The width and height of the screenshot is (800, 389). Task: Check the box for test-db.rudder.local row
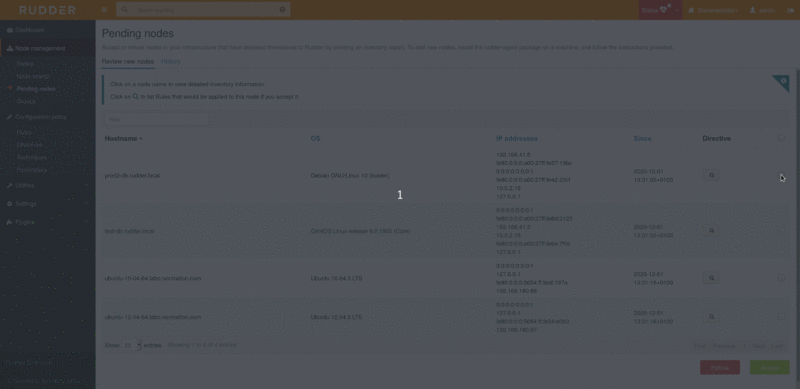point(781,231)
